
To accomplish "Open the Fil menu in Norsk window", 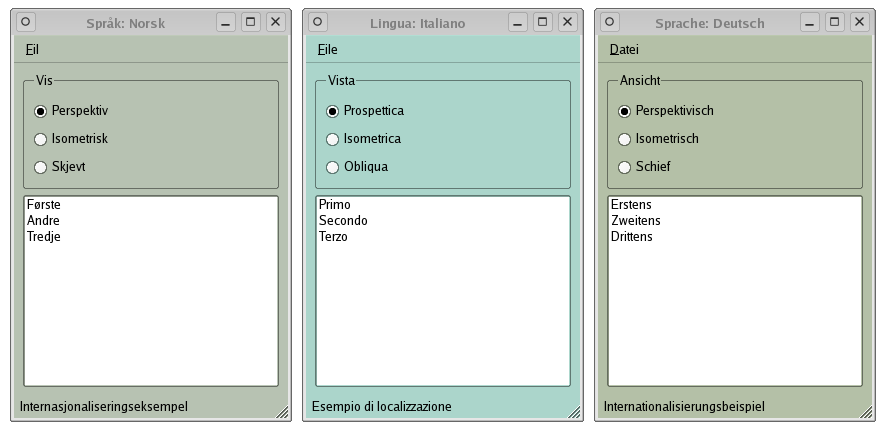I will click(x=31, y=49).
